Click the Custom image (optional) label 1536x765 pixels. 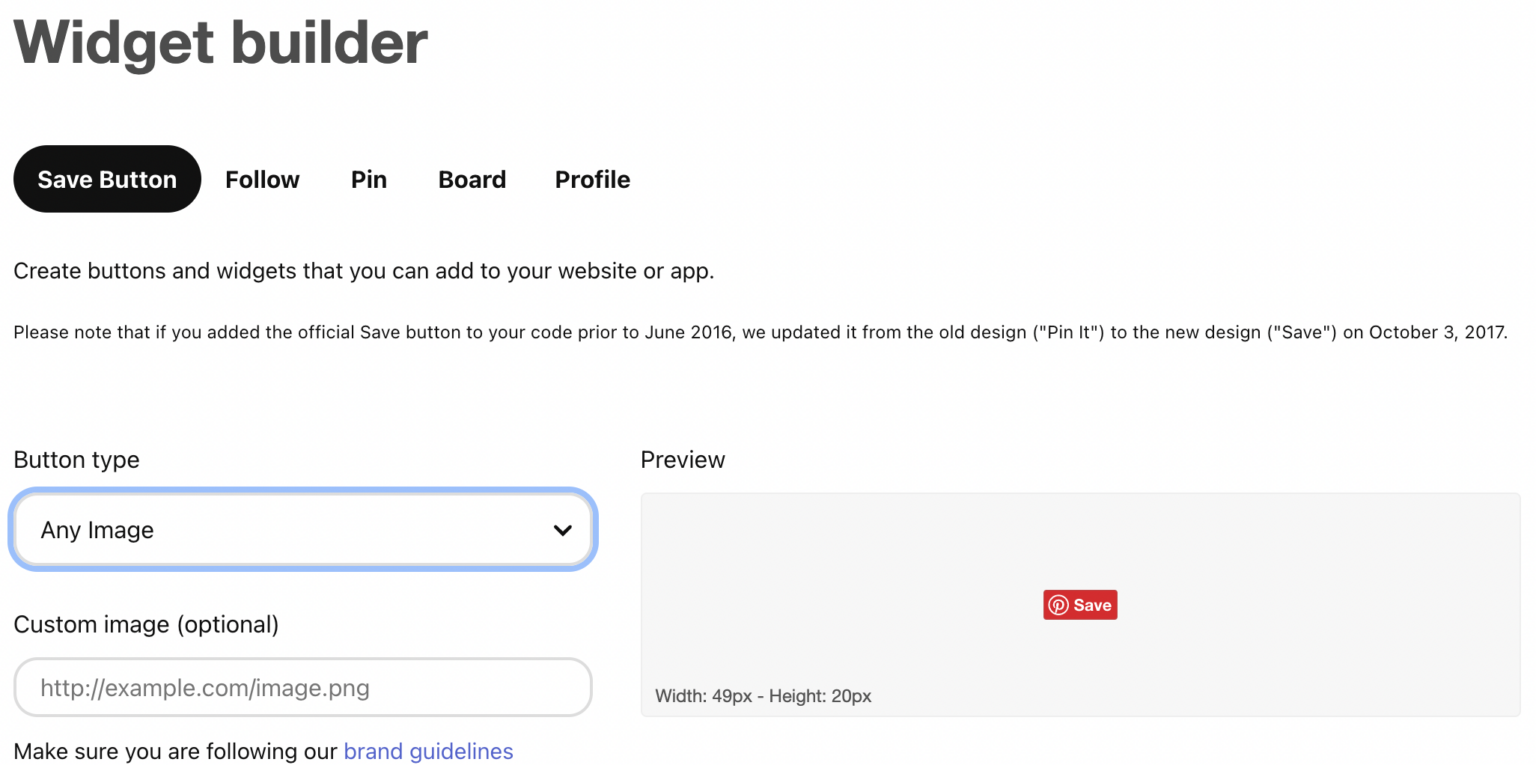coord(145,624)
